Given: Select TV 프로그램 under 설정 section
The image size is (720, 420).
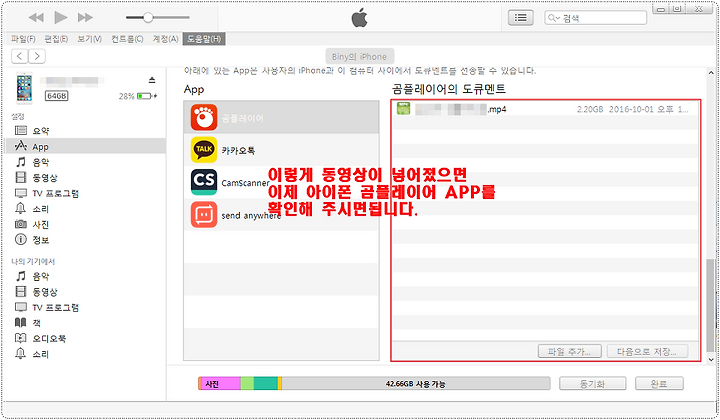Looking at the screenshot, I should click(86, 193).
